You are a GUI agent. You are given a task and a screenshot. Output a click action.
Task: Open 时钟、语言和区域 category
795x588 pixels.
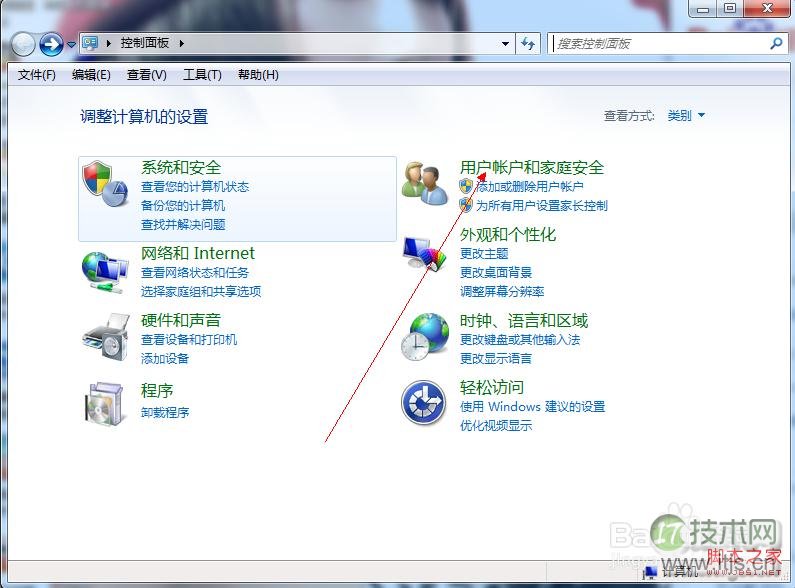[x=524, y=320]
